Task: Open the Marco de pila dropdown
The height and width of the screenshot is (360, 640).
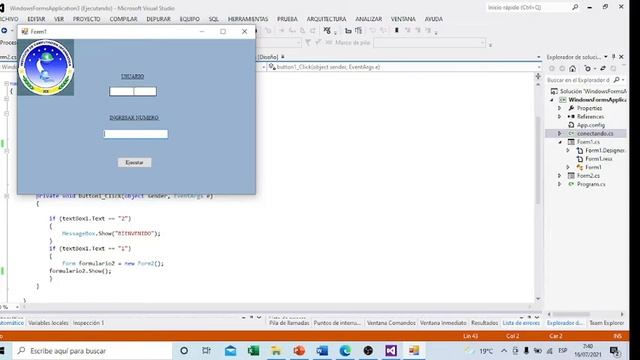Action: coord(482,42)
